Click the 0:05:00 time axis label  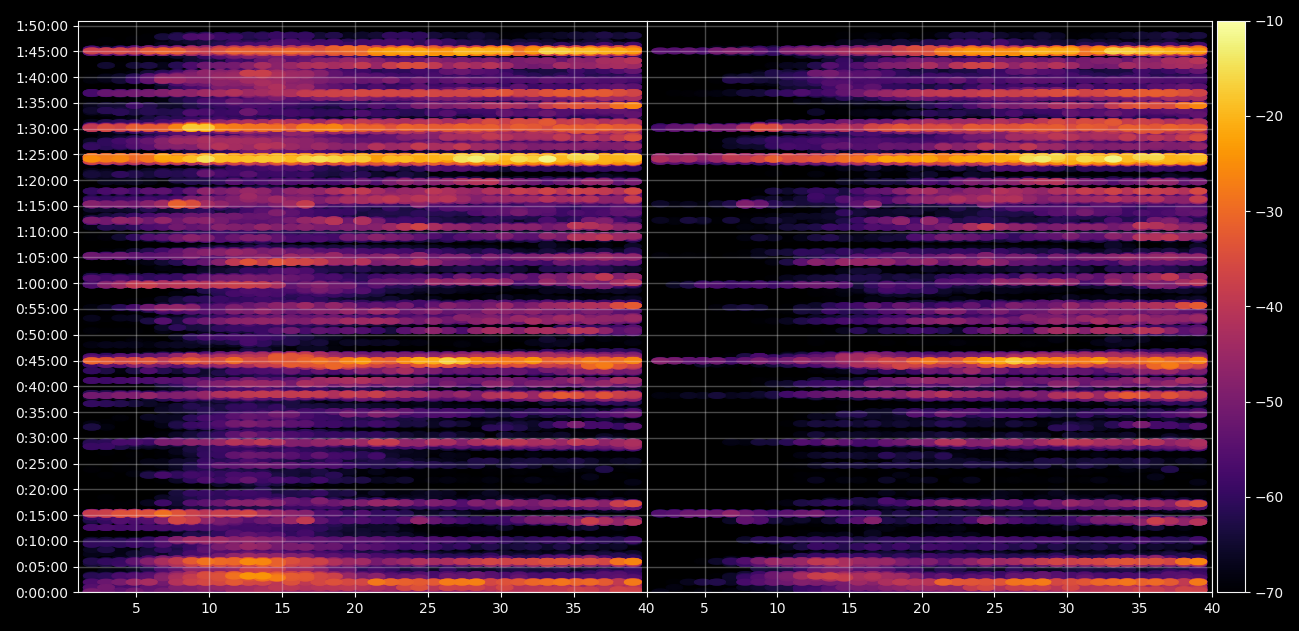coord(43,567)
